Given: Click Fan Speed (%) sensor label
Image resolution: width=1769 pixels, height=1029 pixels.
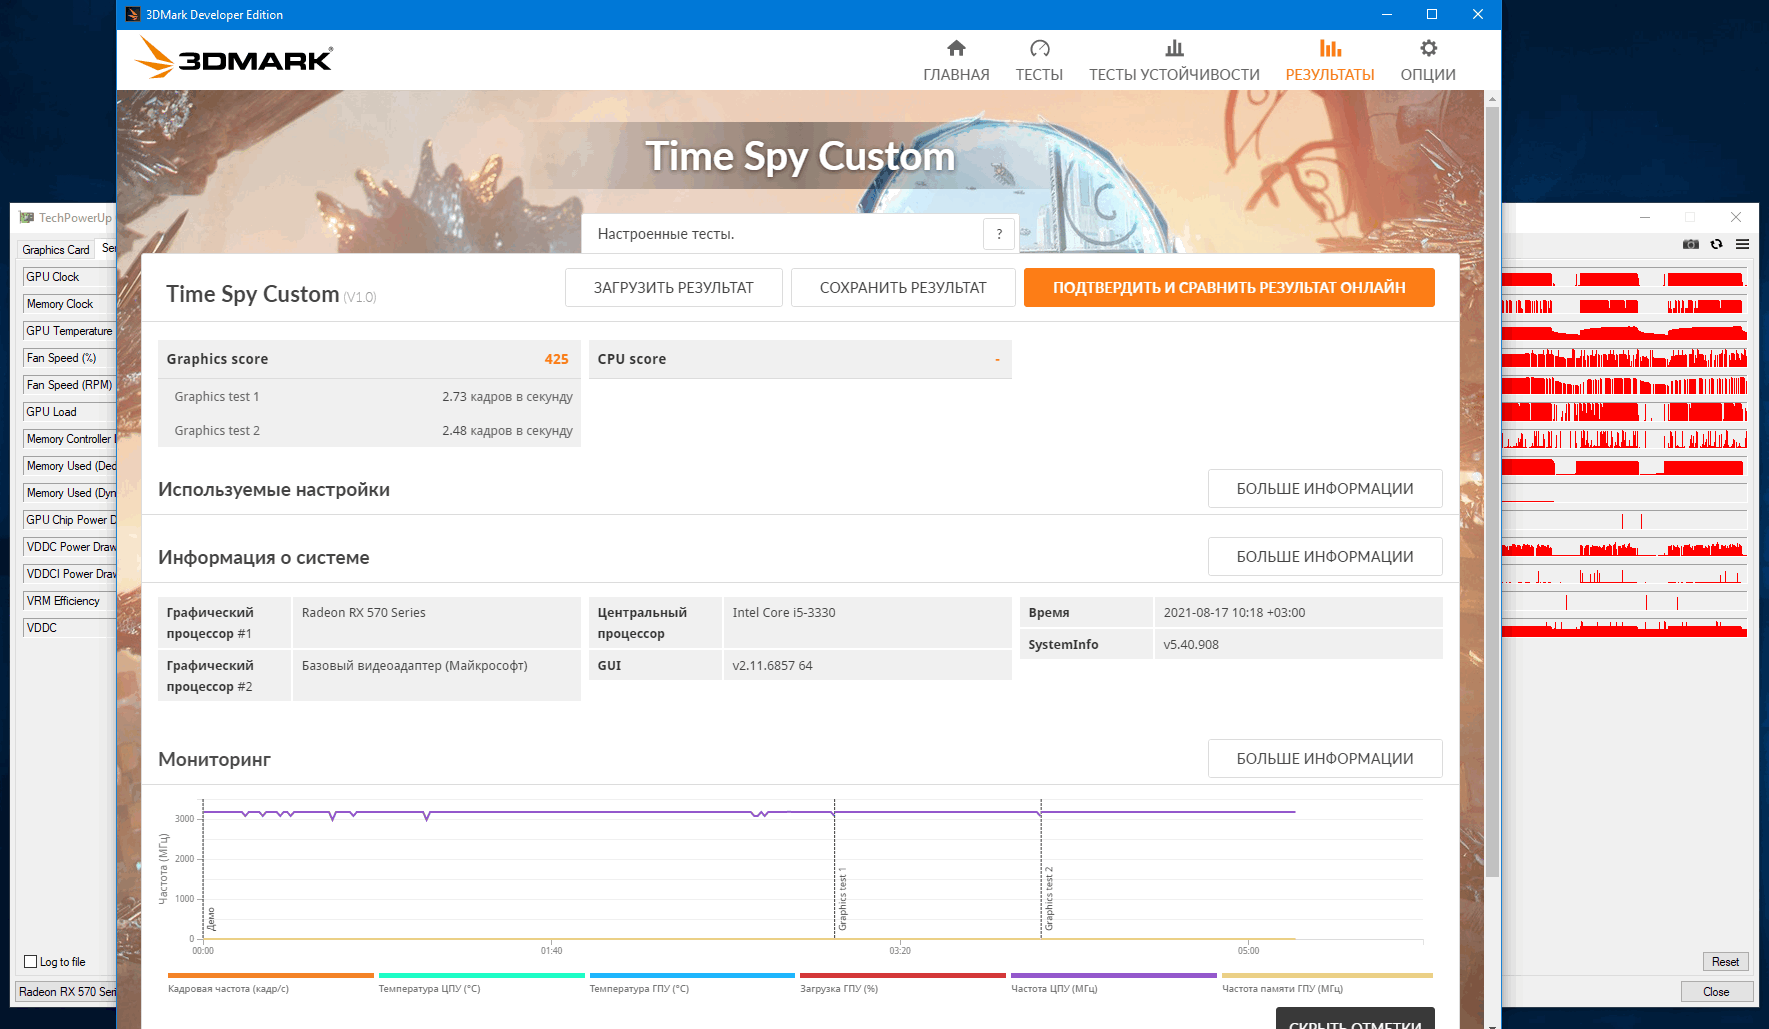Looking at the screenshot, I should 68,358.
